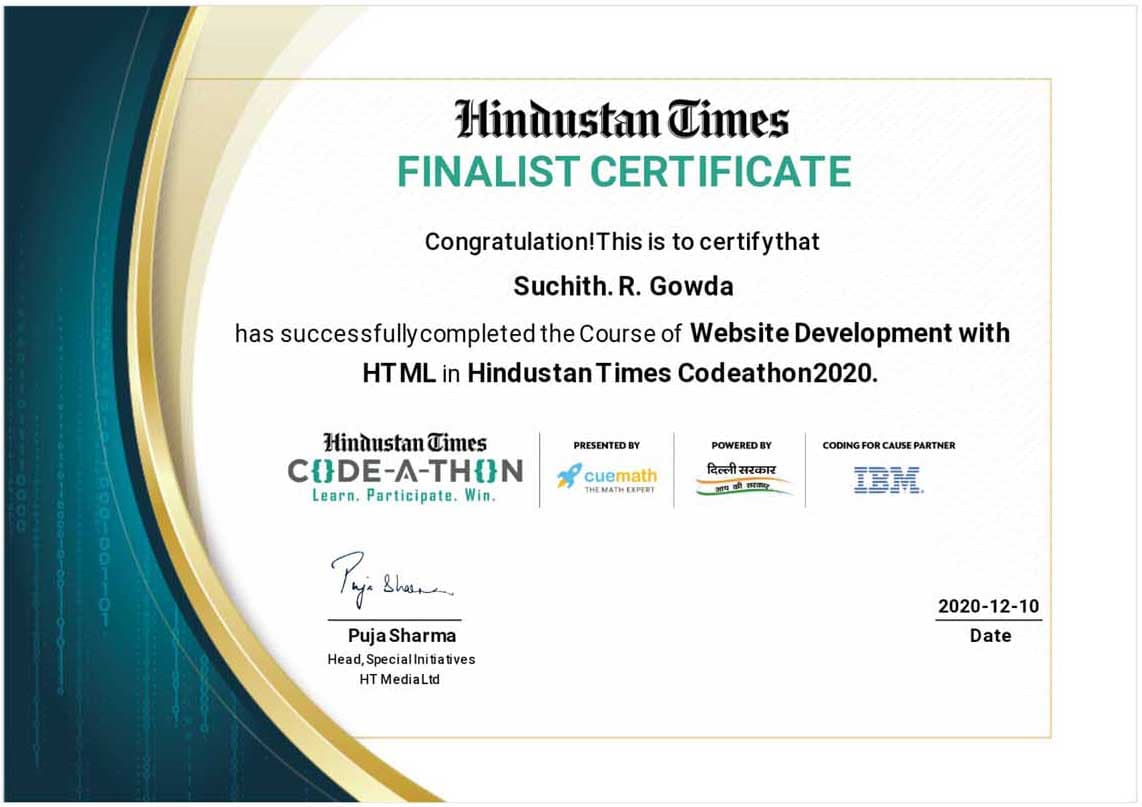Click the printed name Puja Sharma
Screen dimensions: 1142x807
[401, 636]
